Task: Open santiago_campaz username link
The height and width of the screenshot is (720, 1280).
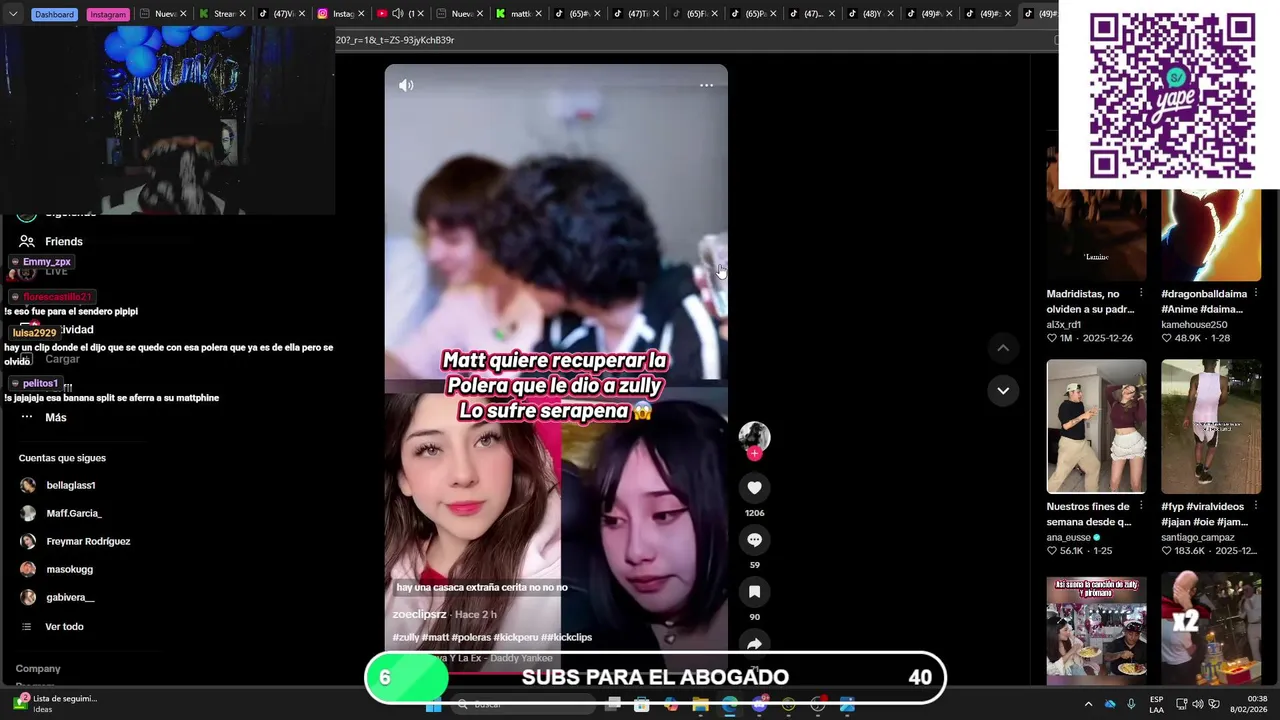Action: pyautogui.click(x=1198, y=537)
